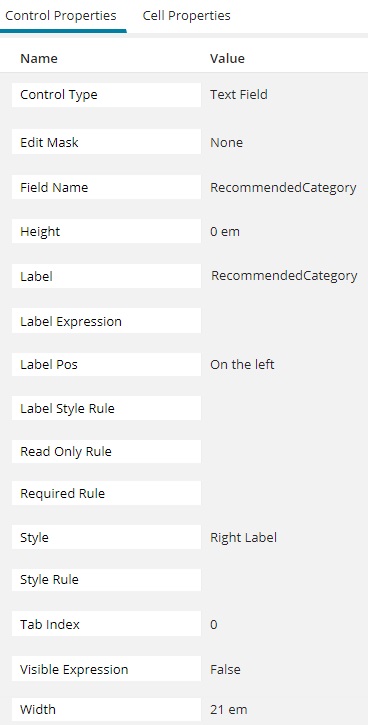Click the empty Style Rule value

(283, 579)
